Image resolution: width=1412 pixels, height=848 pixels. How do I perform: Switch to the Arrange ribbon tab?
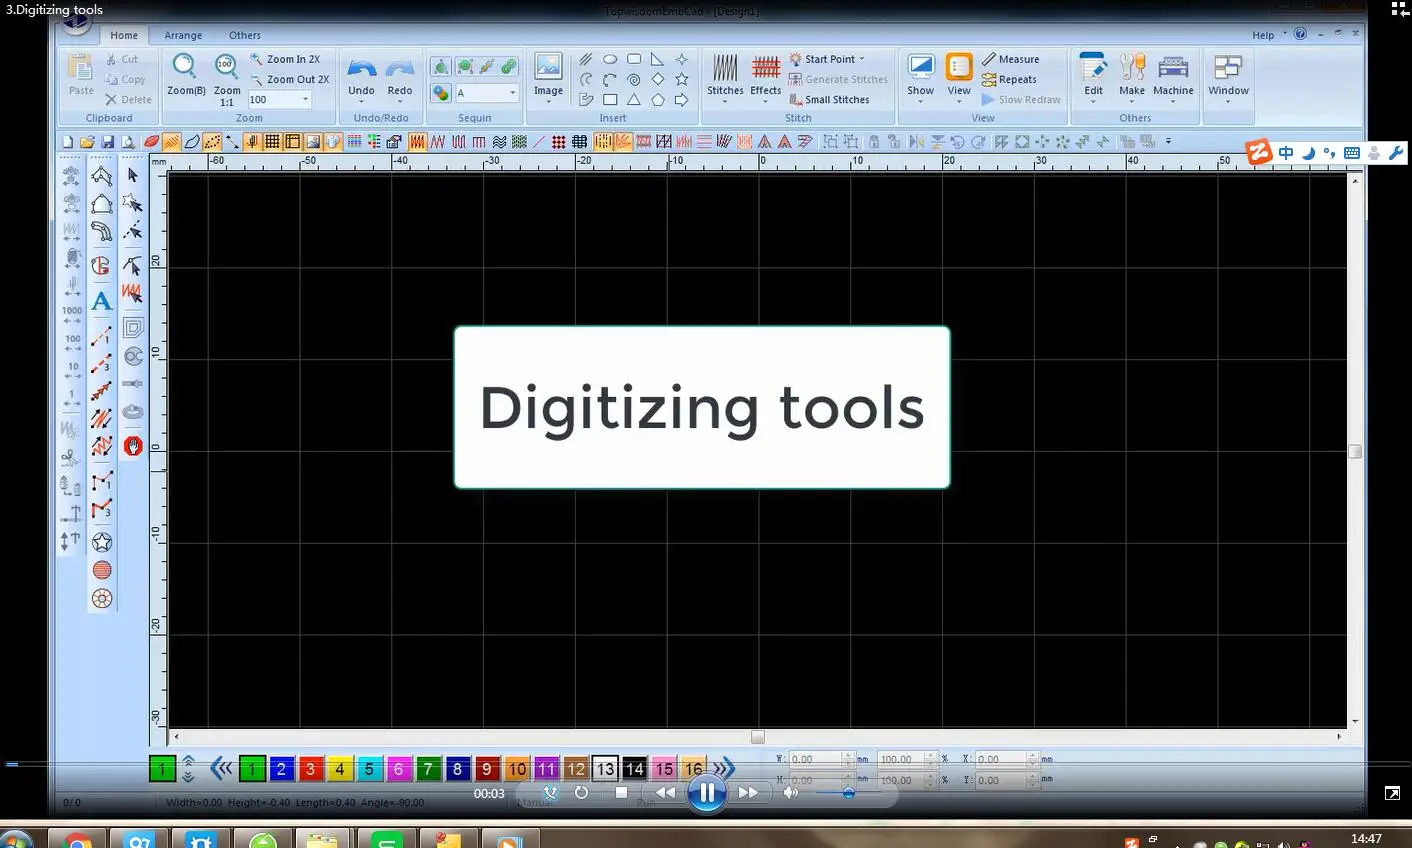[183, 35]
